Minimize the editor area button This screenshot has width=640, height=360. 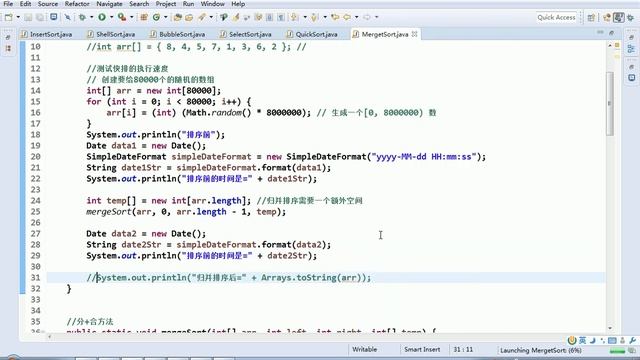point(600,32)
